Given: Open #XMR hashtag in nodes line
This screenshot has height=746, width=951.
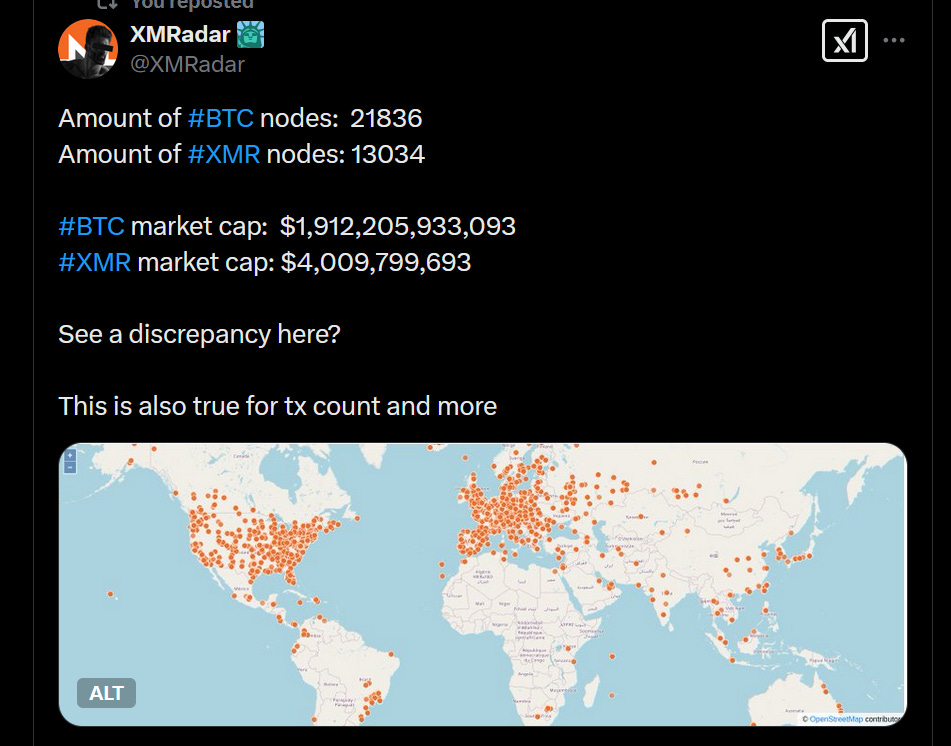Looking at the screenshot, I should pos(224,154).
